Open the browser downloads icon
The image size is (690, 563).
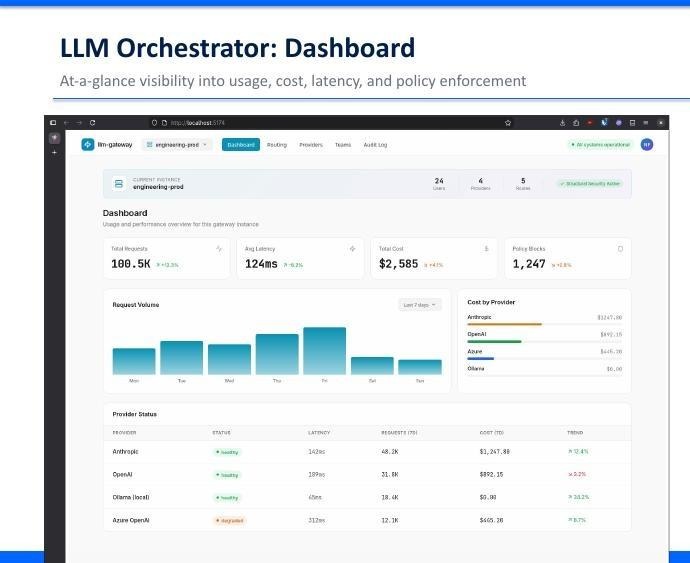[562, 123]
